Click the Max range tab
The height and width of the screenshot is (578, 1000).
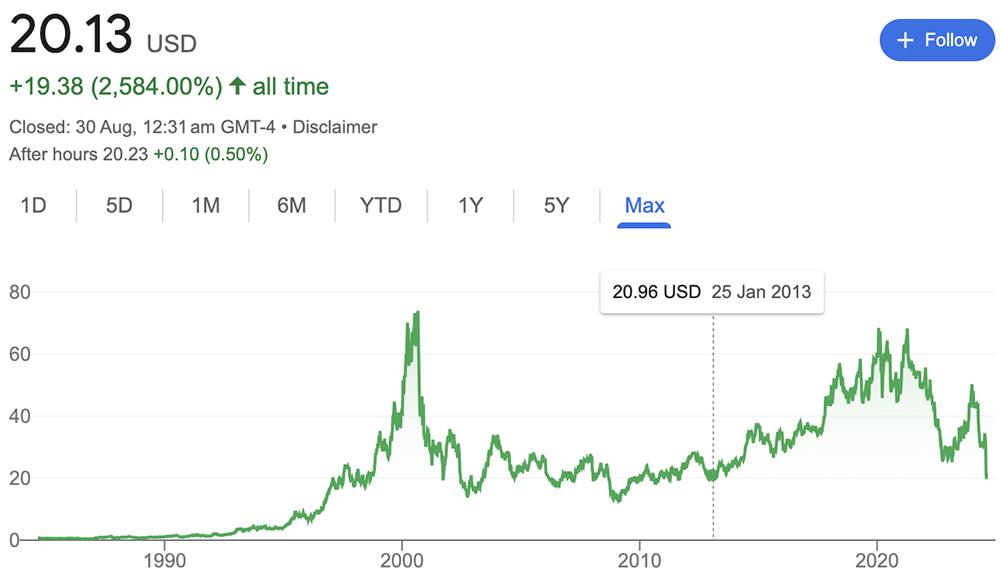coord(644,206)
